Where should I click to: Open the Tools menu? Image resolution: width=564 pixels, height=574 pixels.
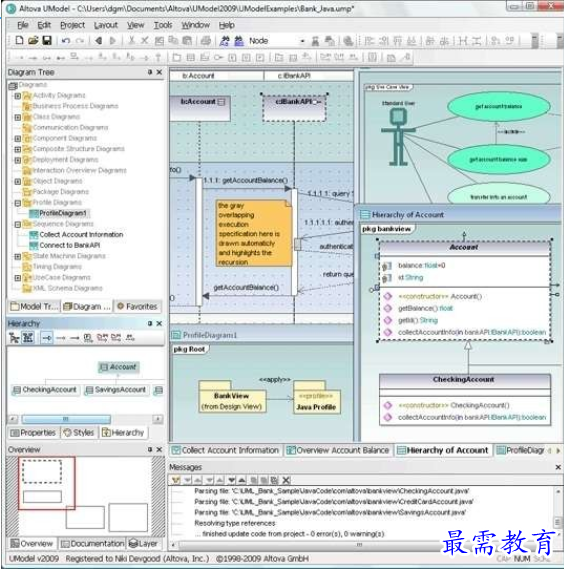pyautogui.click(x=163, y=25)
